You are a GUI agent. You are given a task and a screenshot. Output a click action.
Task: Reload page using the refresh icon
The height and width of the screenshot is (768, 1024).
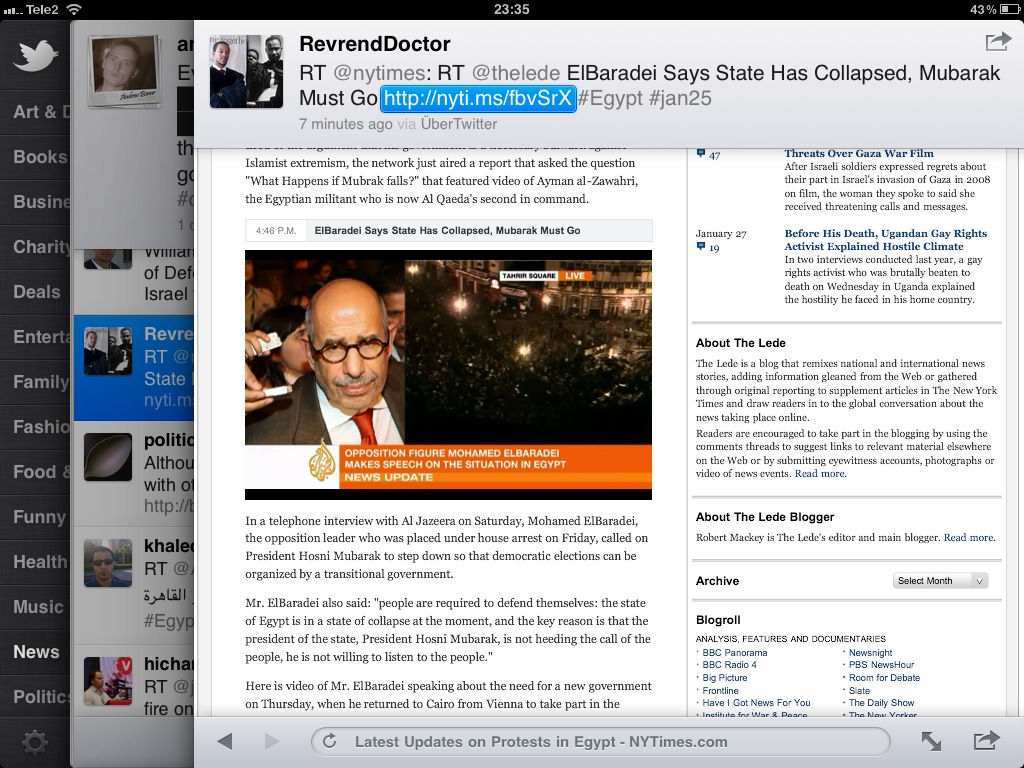pyautogui.click(x=330, y=741)
